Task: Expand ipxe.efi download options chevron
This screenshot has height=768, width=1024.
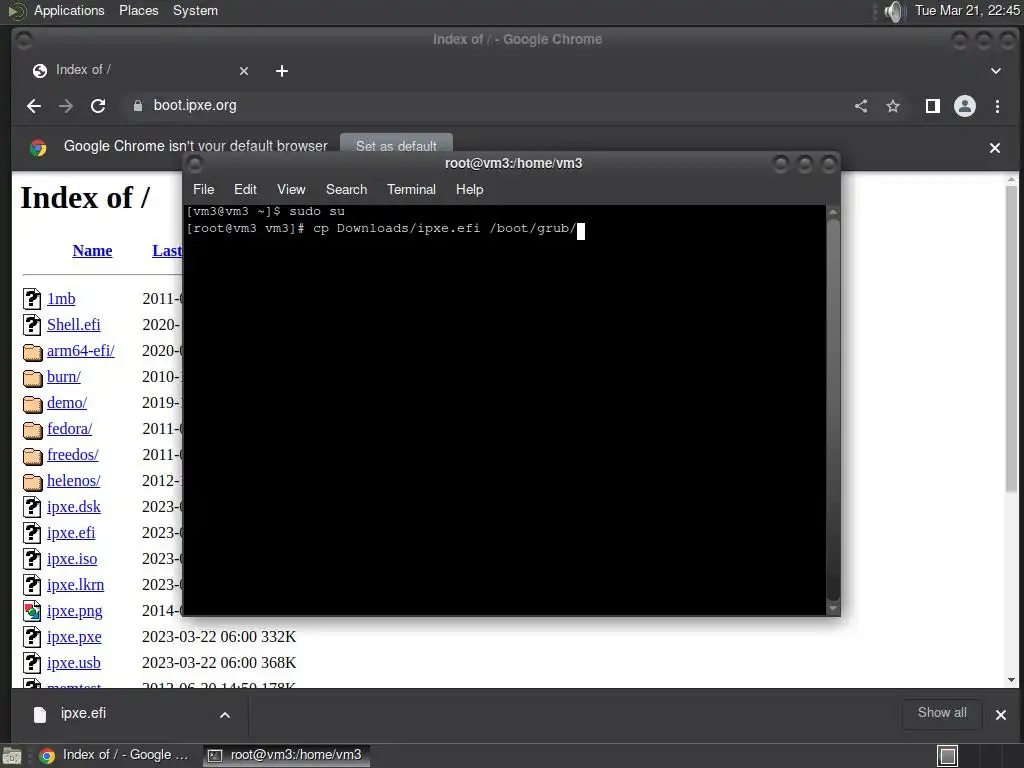Action: click(x=225, y=715)
